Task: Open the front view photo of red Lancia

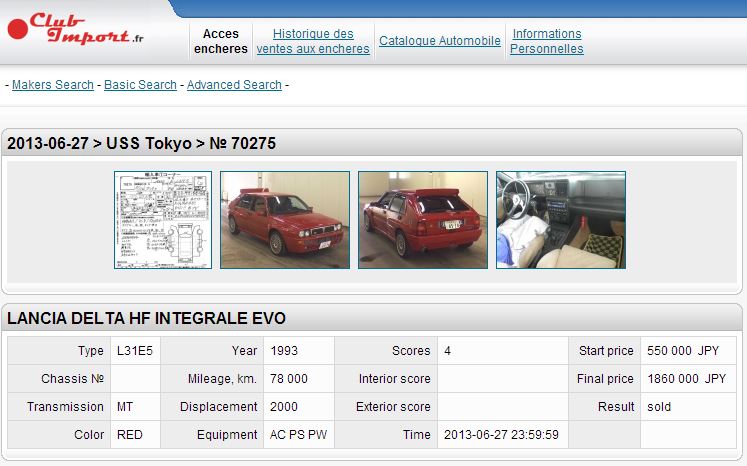Action: tap(285, 220)
